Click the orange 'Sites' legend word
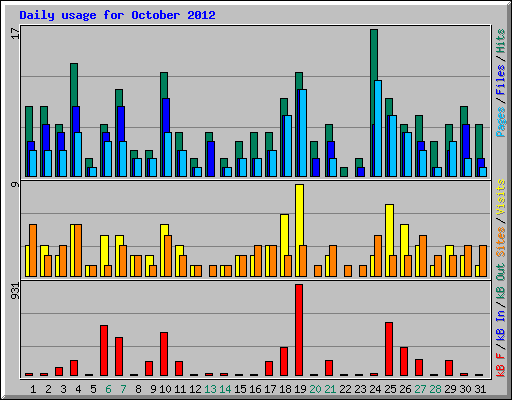The width and height of the screenshot is (512, 400). point(500,242)
